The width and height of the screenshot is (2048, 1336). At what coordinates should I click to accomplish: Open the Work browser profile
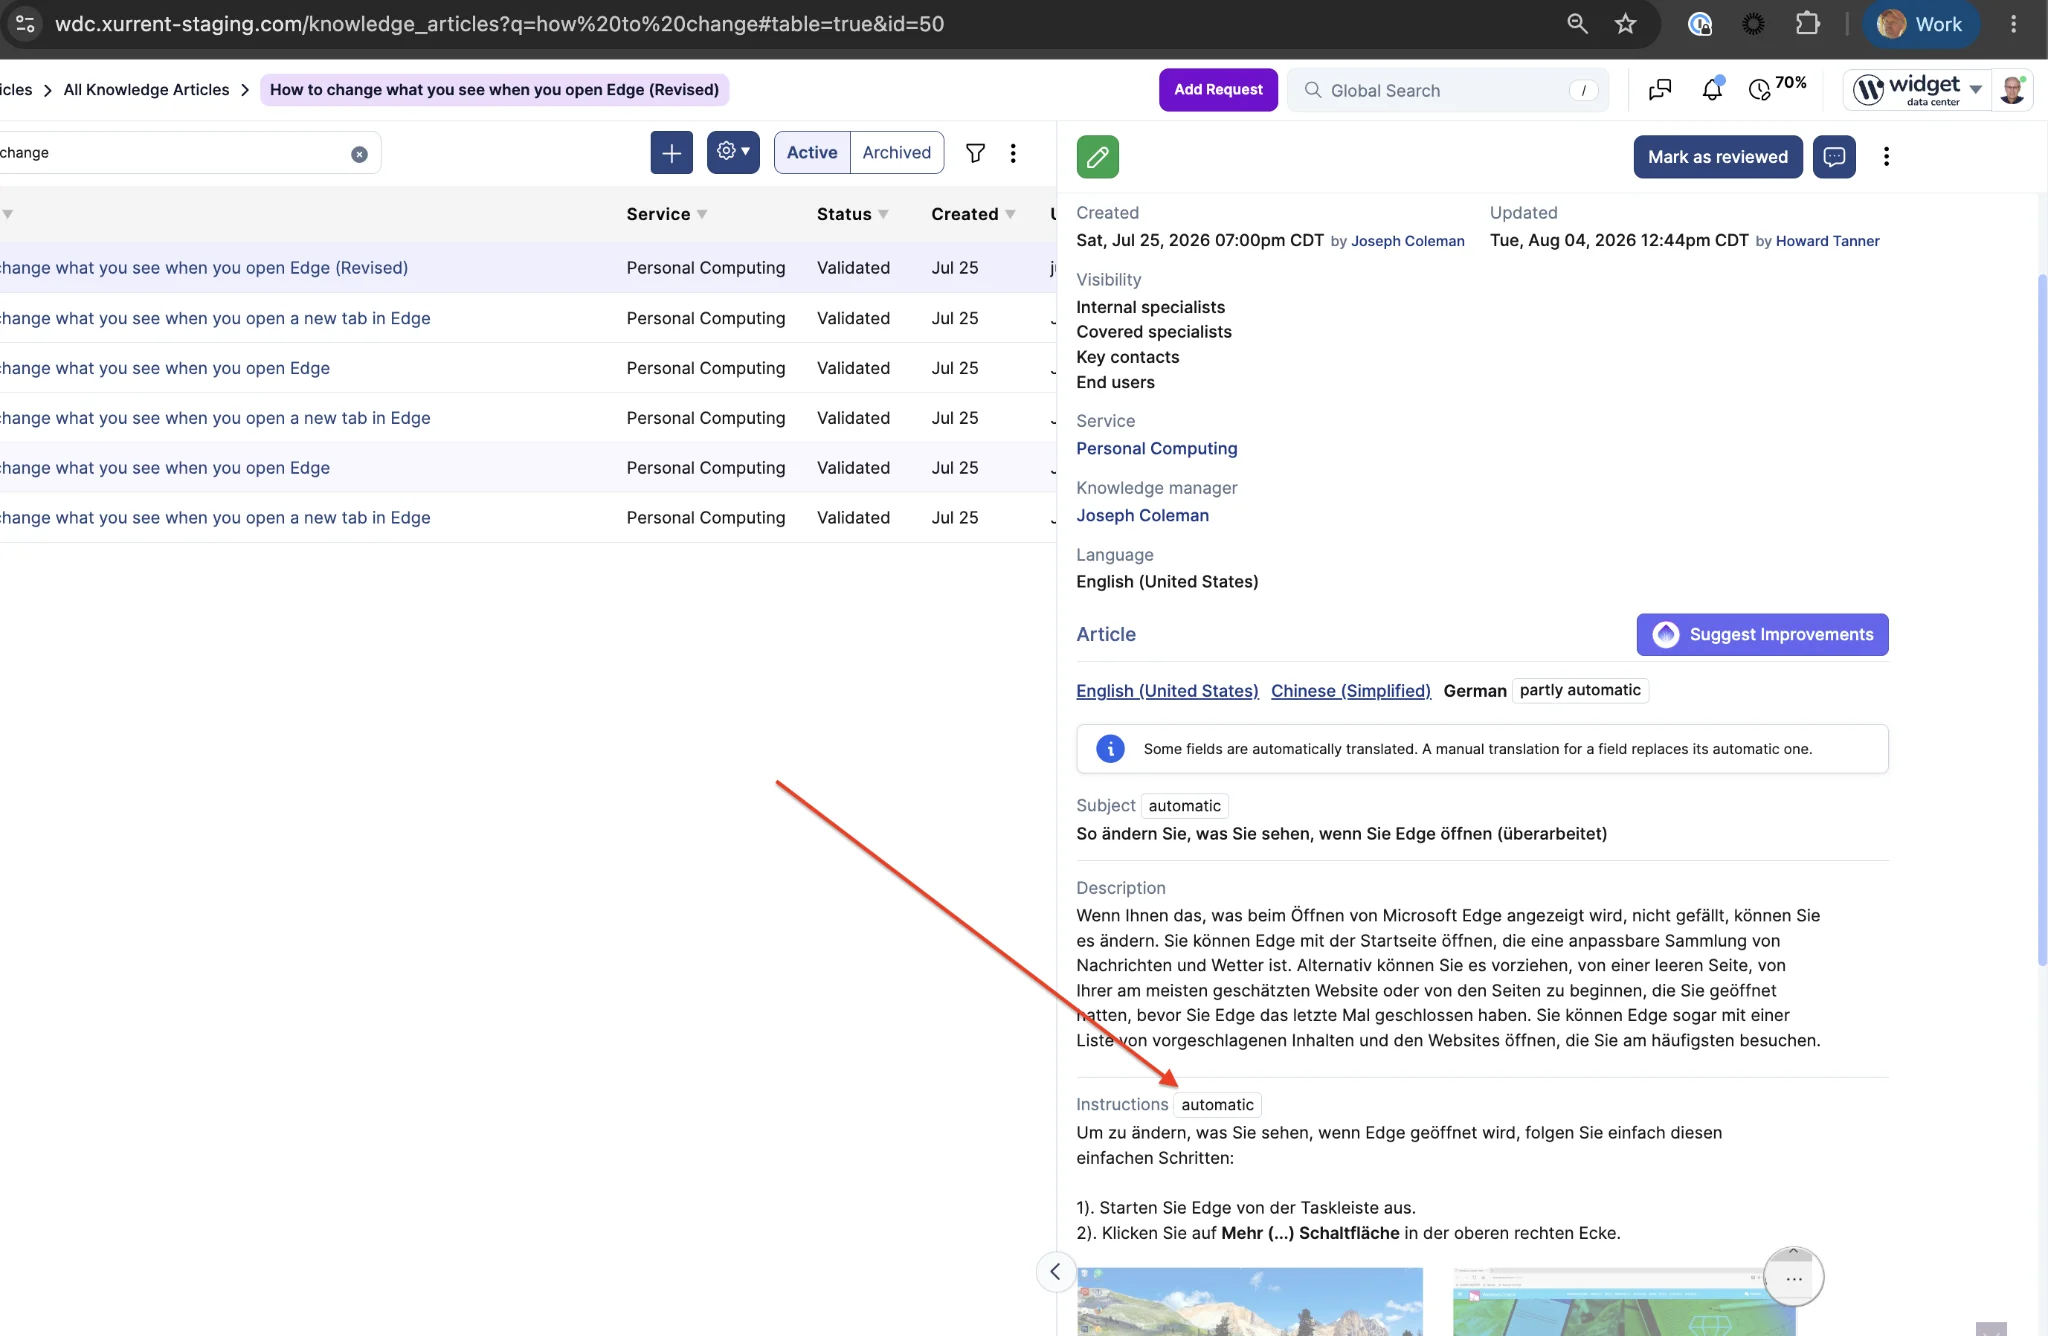point(1920,24)
